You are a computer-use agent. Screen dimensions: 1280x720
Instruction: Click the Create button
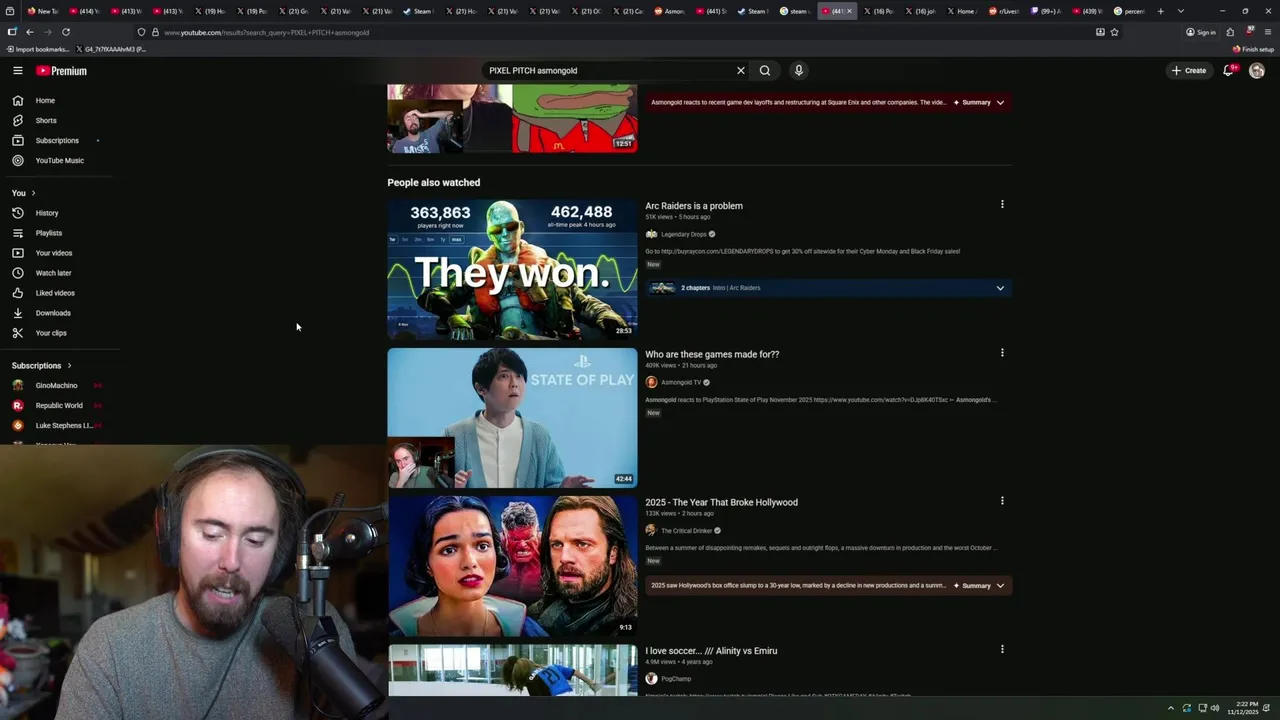[x=1189, y=71]
